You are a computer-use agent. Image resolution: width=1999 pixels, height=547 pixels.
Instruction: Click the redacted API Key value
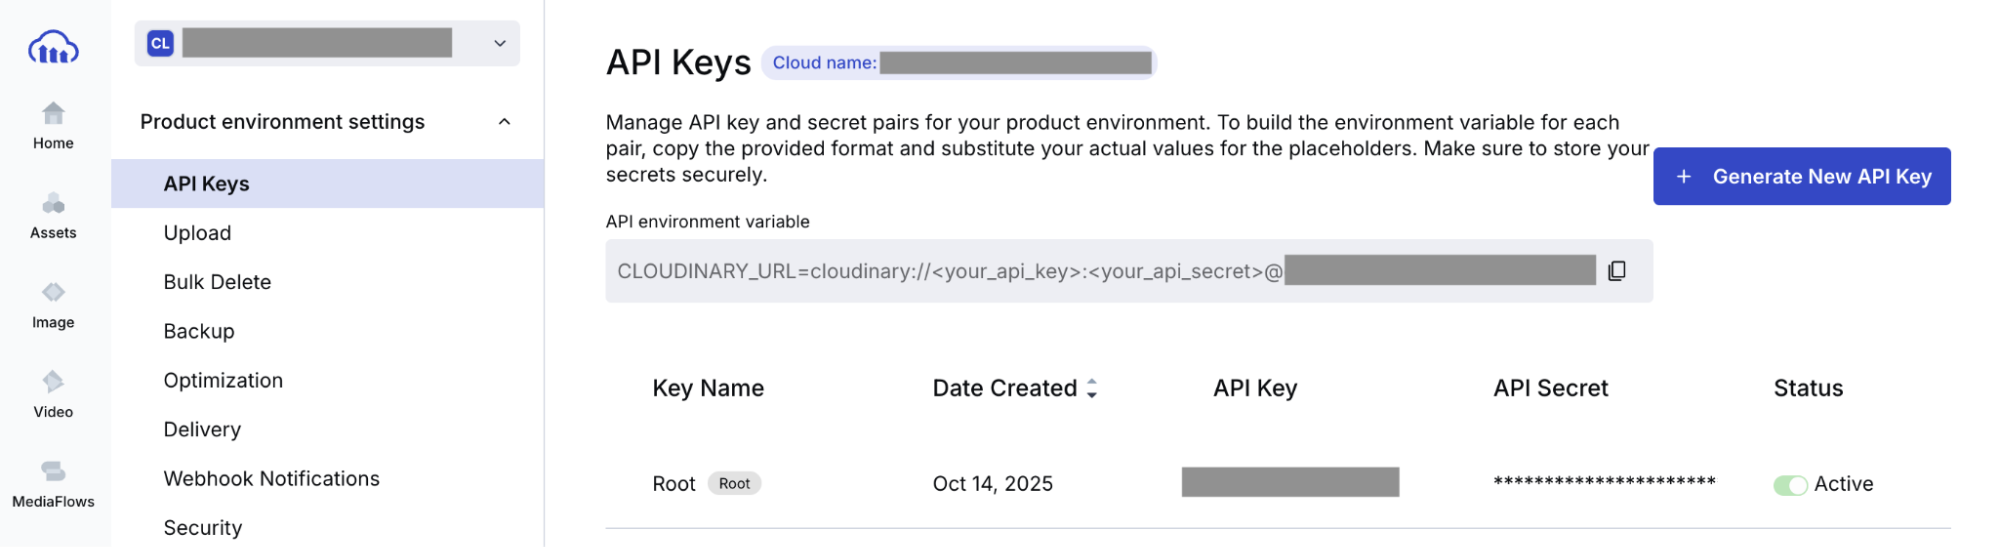point(1290,482)
